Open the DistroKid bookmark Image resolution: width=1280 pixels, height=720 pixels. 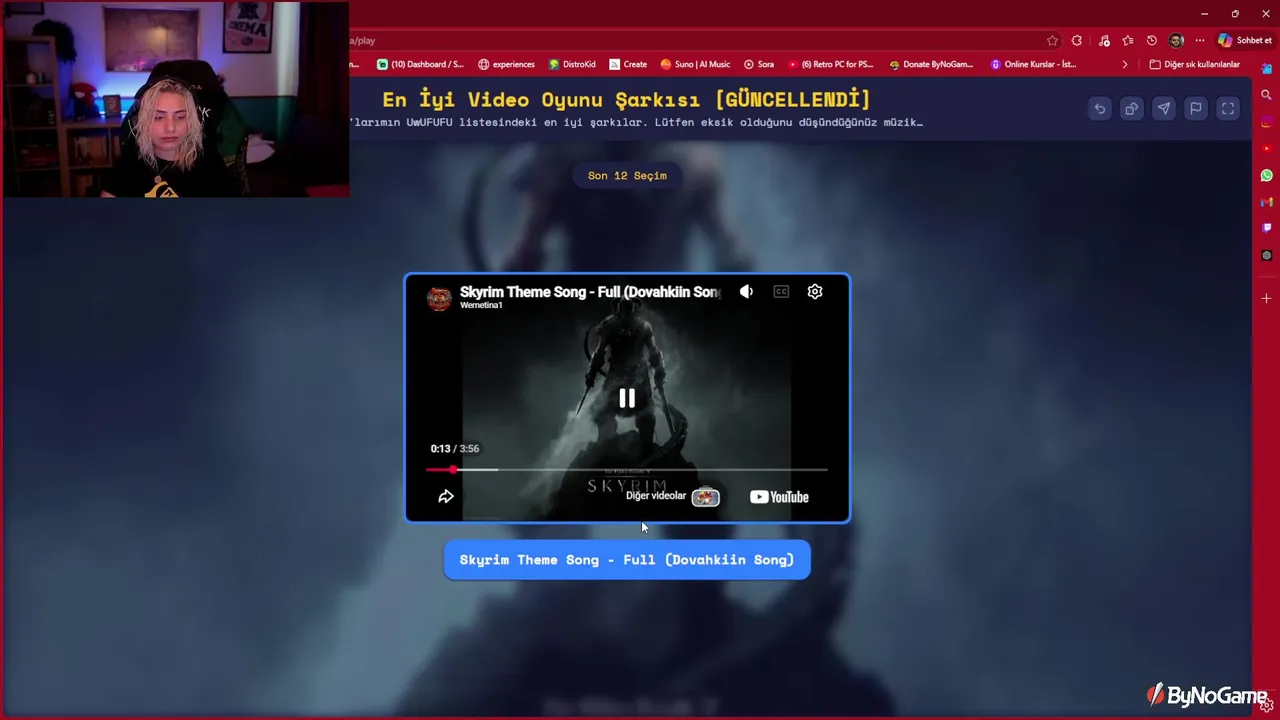pyautogui.click(x=572, y=64)
